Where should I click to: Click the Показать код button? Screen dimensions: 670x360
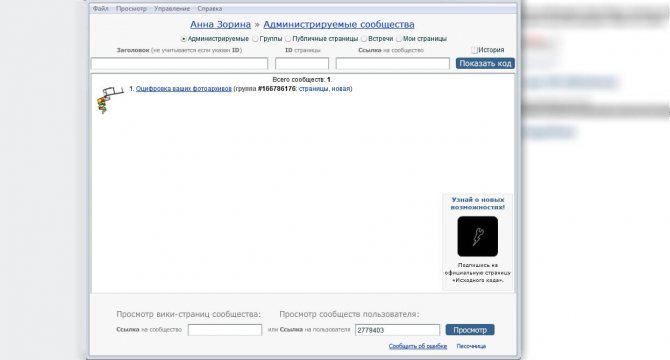(x=485, y=63)
